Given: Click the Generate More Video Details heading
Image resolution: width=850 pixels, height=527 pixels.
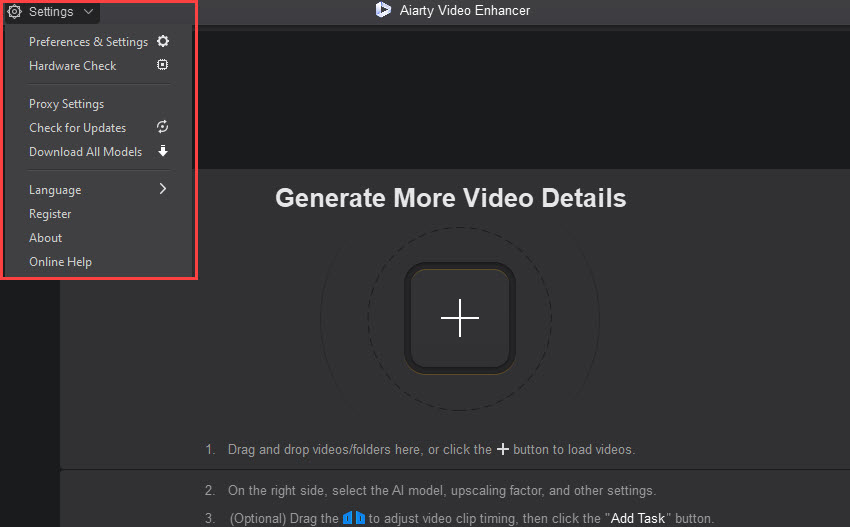Looking at the screenshot, I should 450,198.
